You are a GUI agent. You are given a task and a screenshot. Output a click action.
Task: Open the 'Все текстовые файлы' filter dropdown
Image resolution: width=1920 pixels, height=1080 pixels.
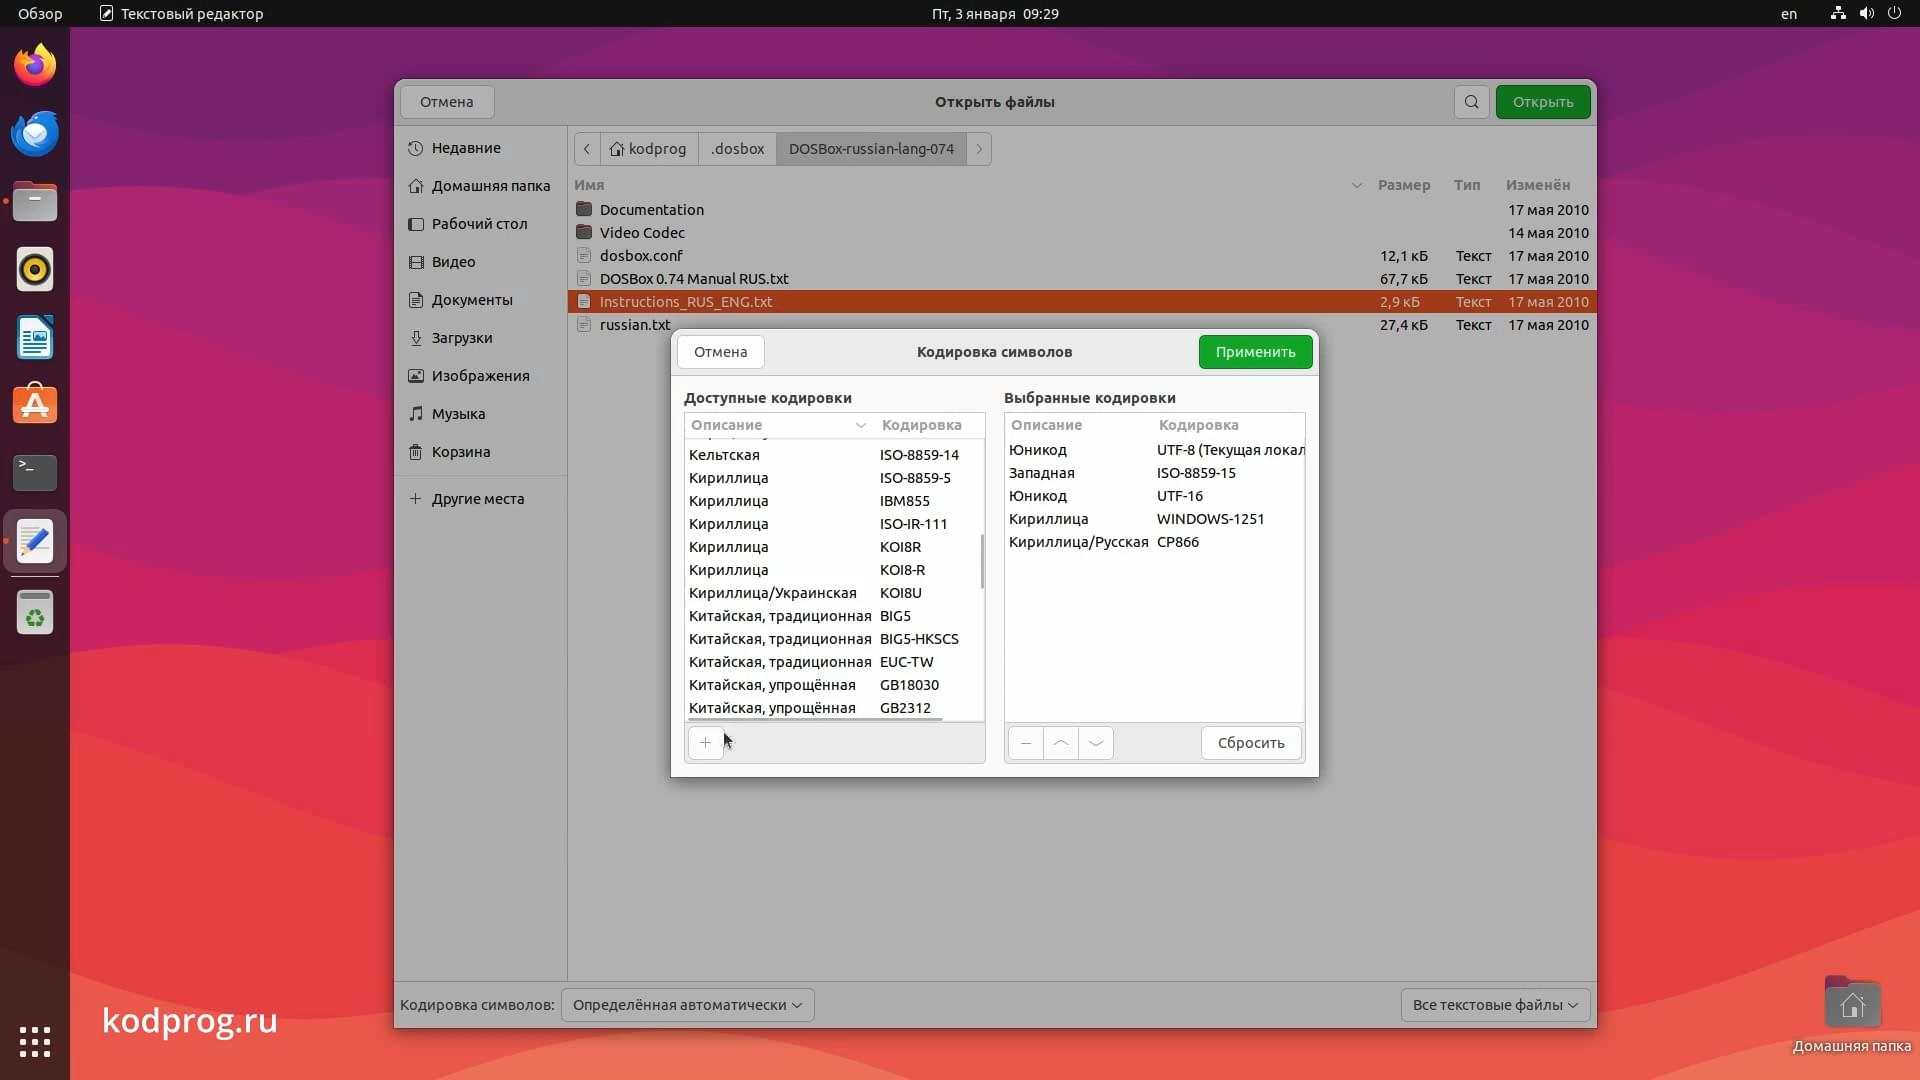(1495, 1005)
